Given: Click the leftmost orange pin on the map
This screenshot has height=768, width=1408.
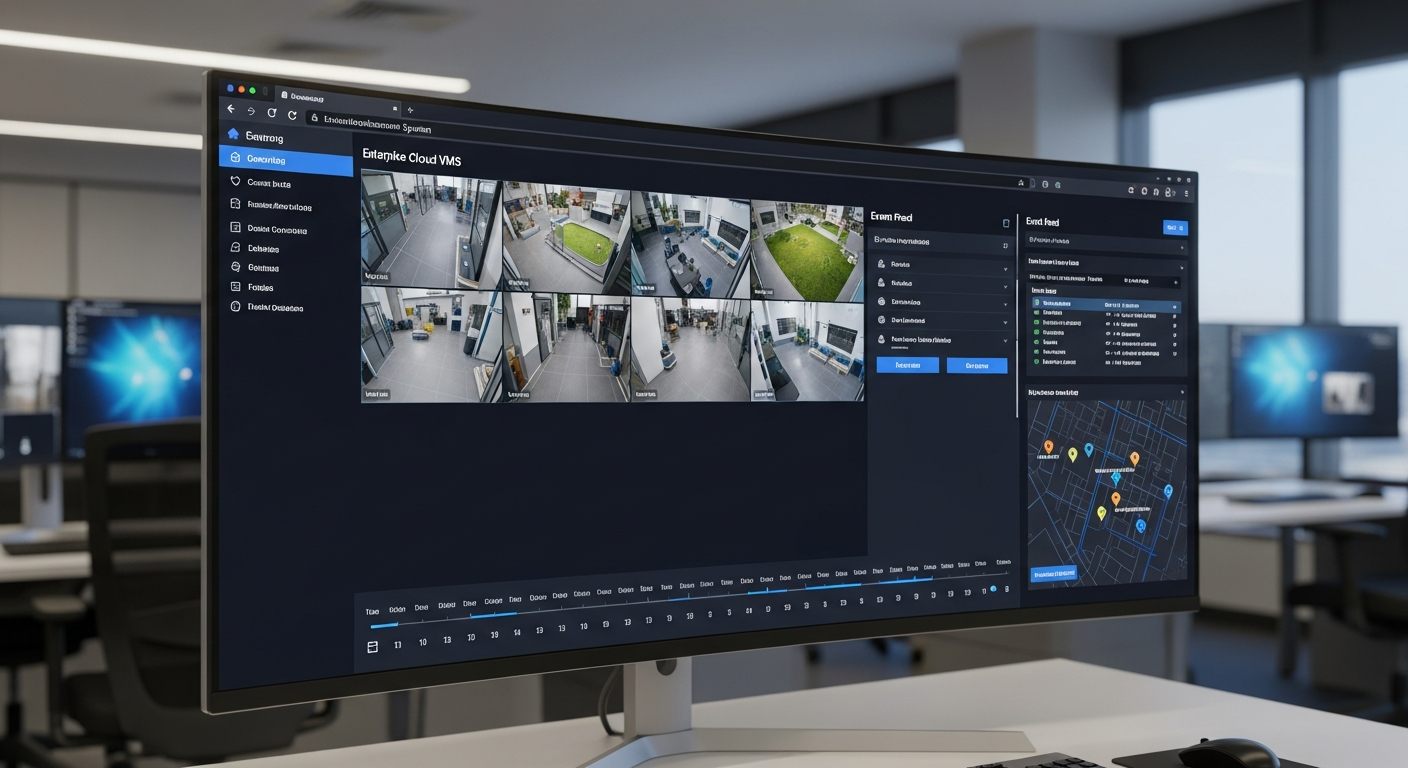Looking at the screenshot, I should 1048,447.
